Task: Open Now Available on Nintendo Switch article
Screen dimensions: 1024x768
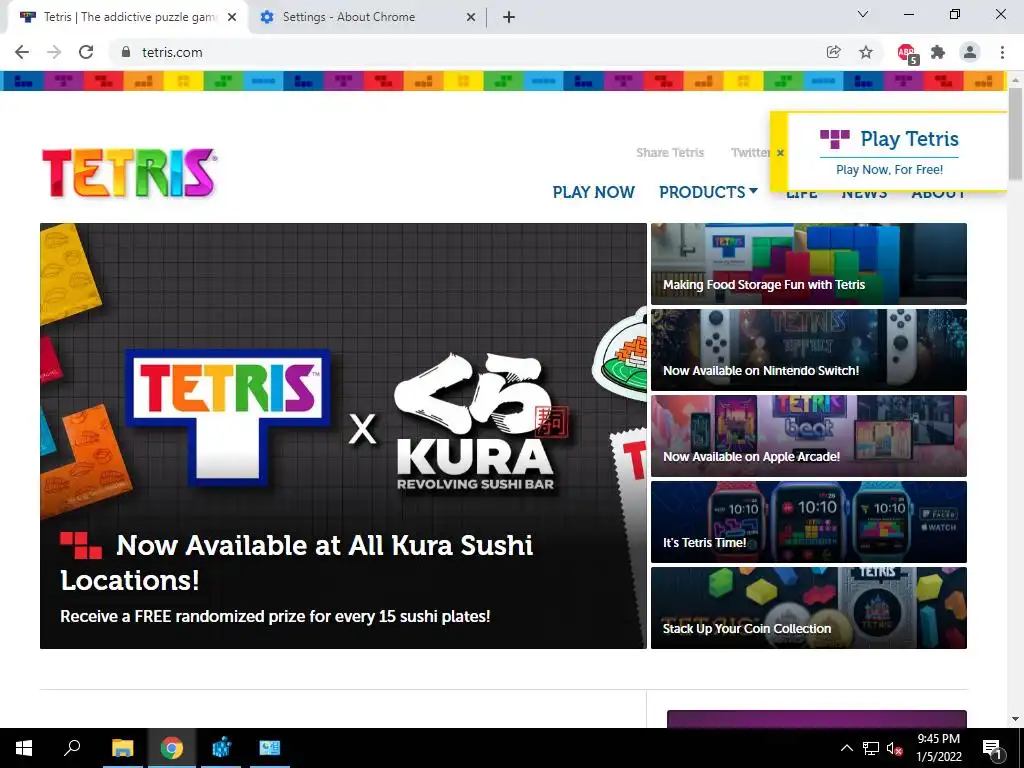Action: [808, 350]
